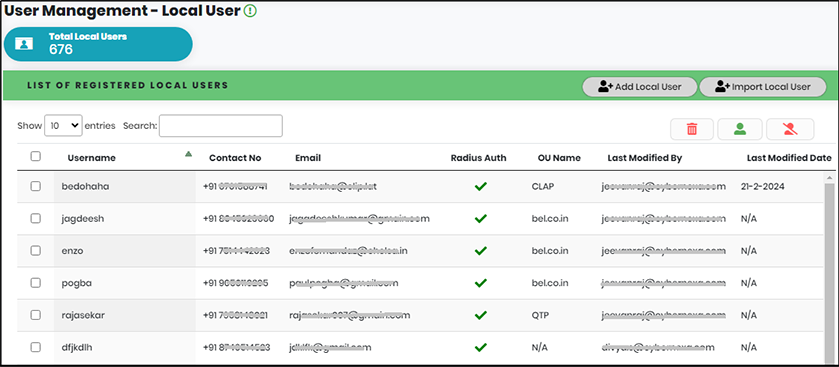839x367 pixels.
Task: Click the table's vertical scrollbar
Action: point(829,273)
